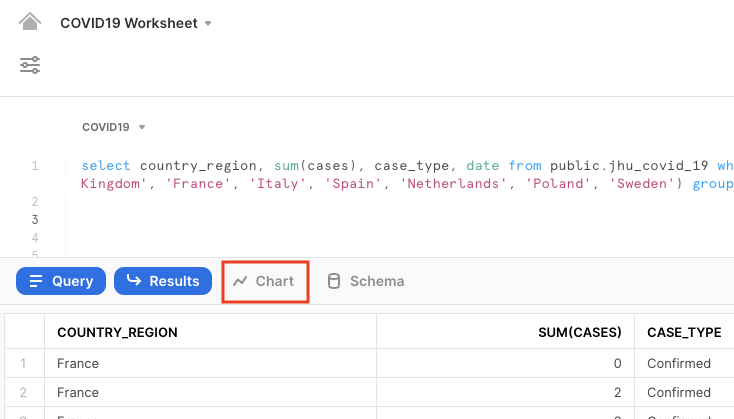
Task: Open the Schema tab
Action: 366,281
